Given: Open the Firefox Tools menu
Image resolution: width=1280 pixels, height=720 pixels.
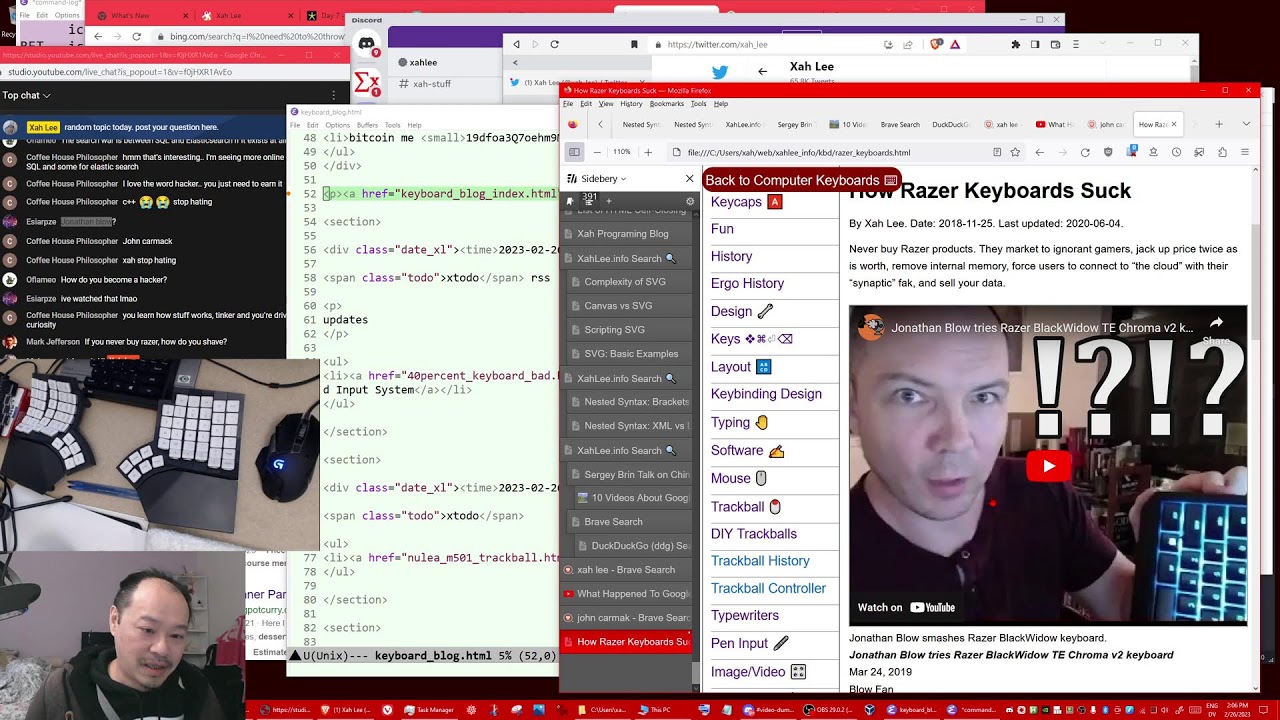Looking at the screenshot, I should [698, 104].
